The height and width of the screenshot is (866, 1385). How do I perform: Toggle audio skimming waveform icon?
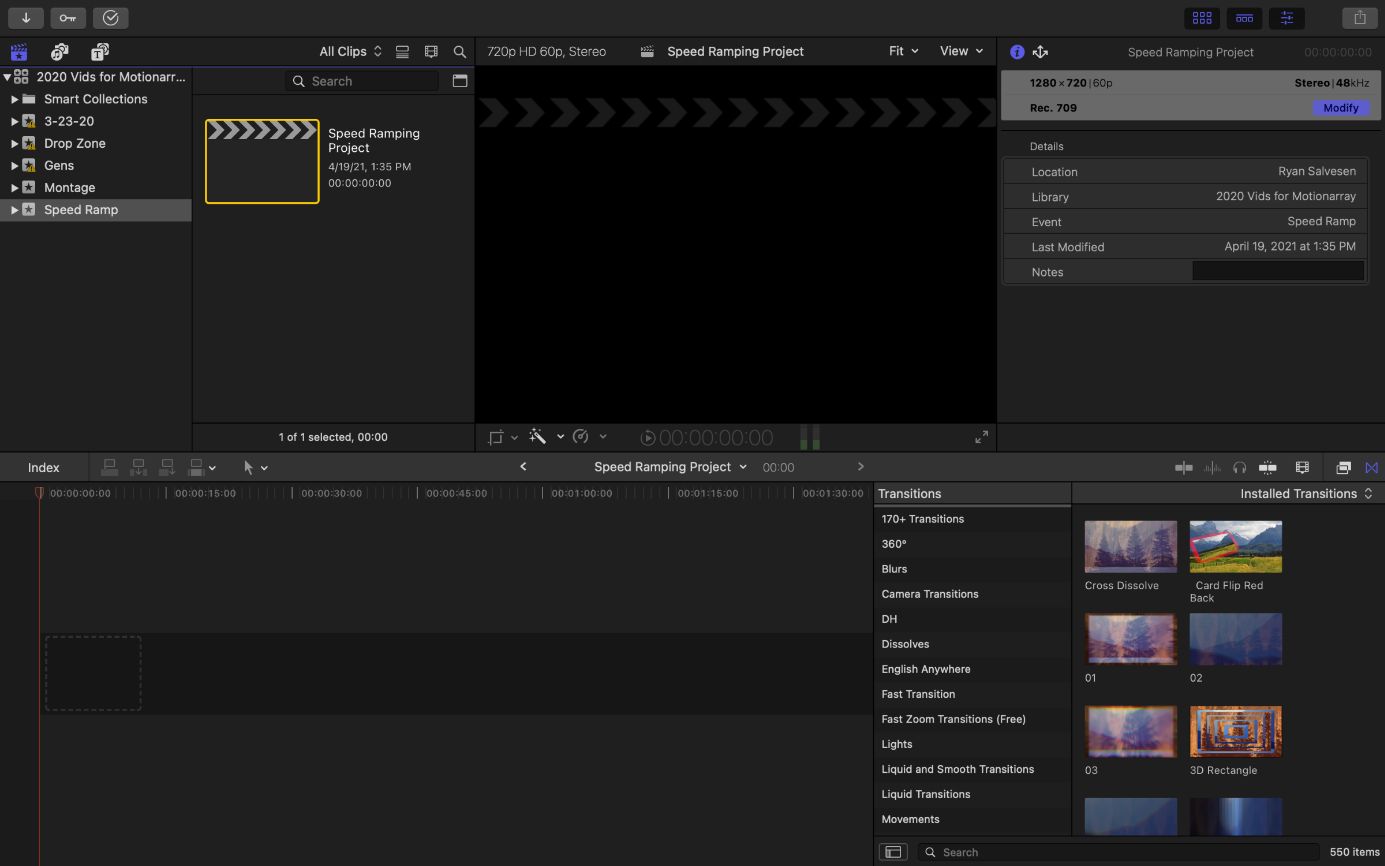point(1211,467)
